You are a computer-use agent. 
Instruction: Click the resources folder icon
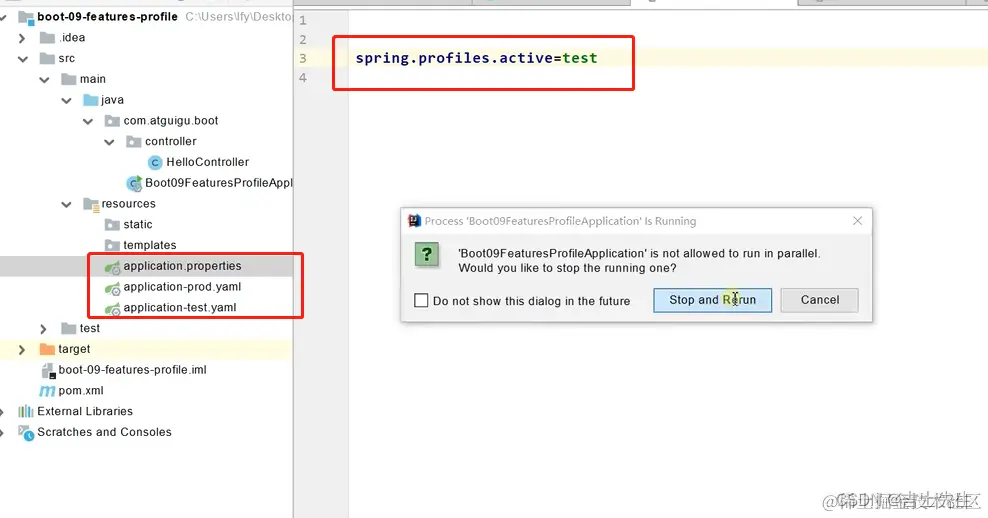91,204
